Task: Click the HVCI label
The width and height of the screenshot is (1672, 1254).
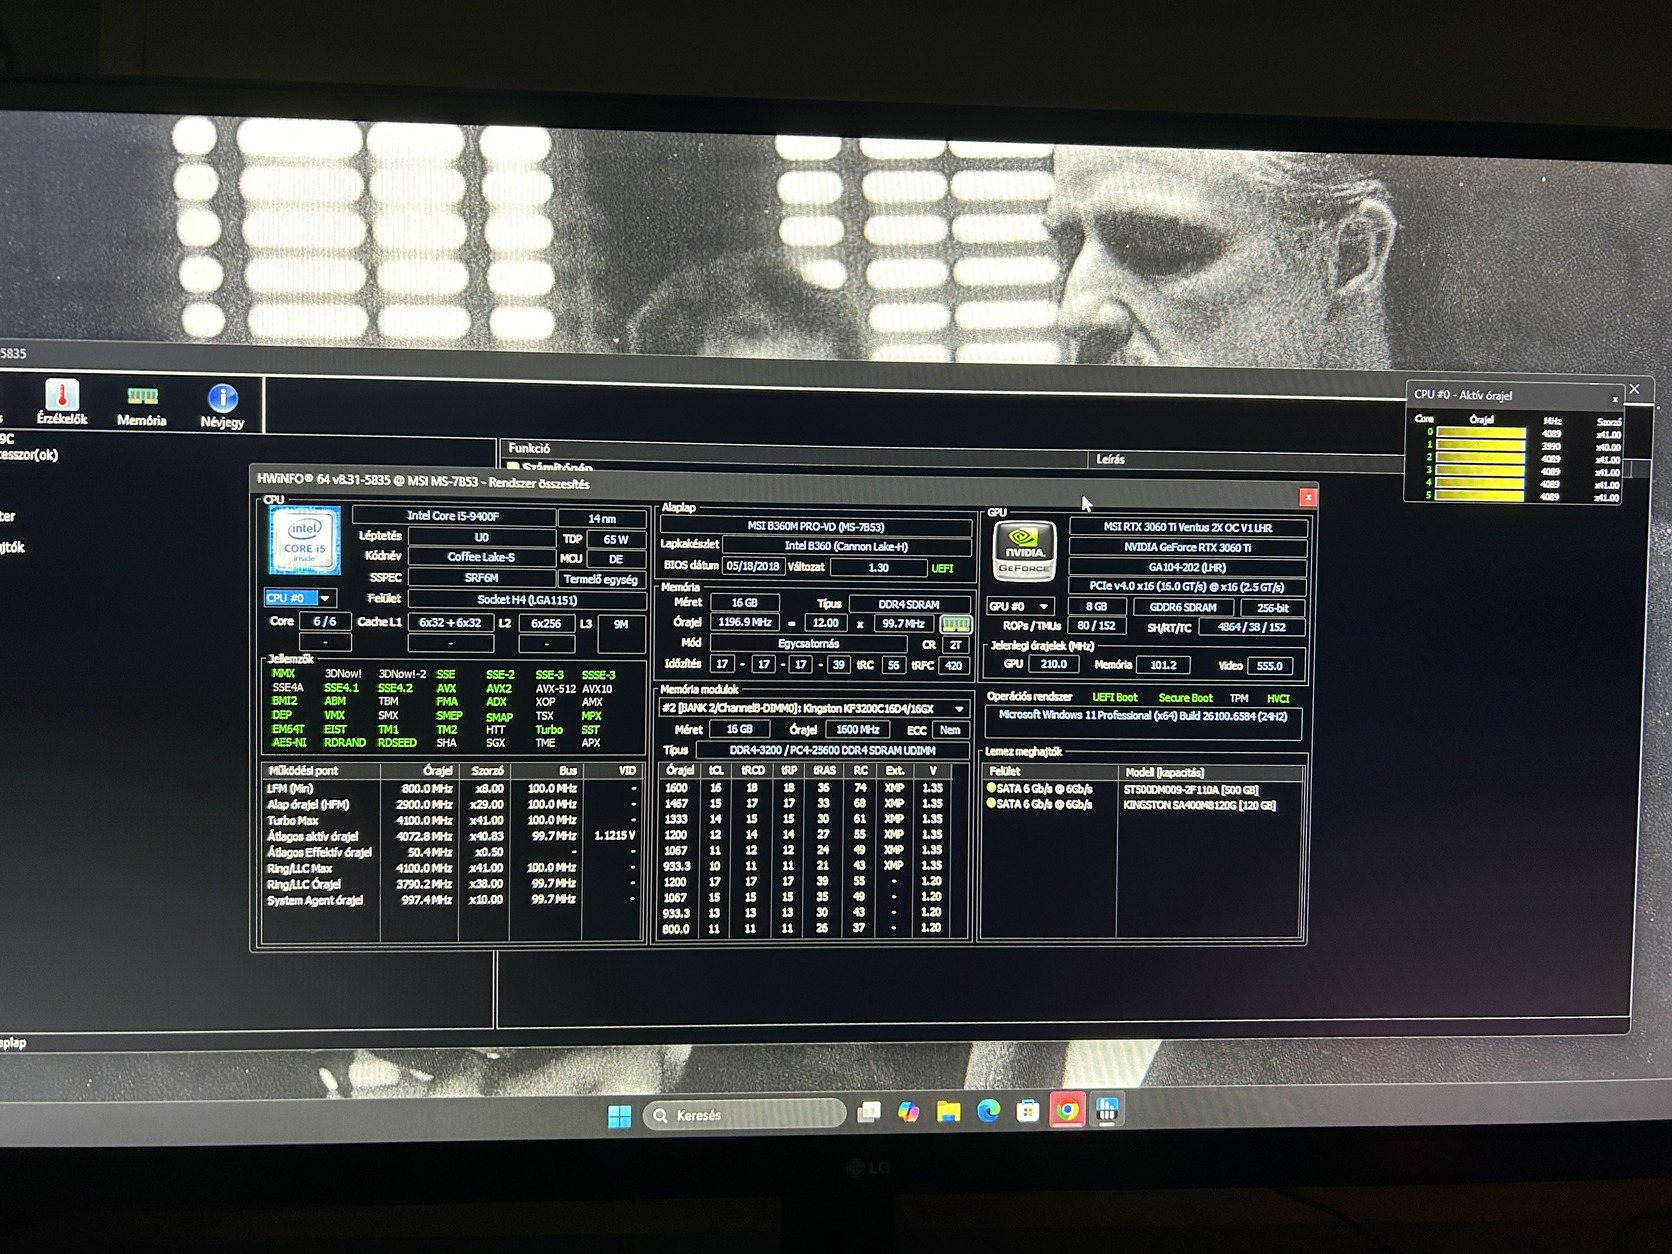Action: pyautogui.click(x=1278, y=698)
